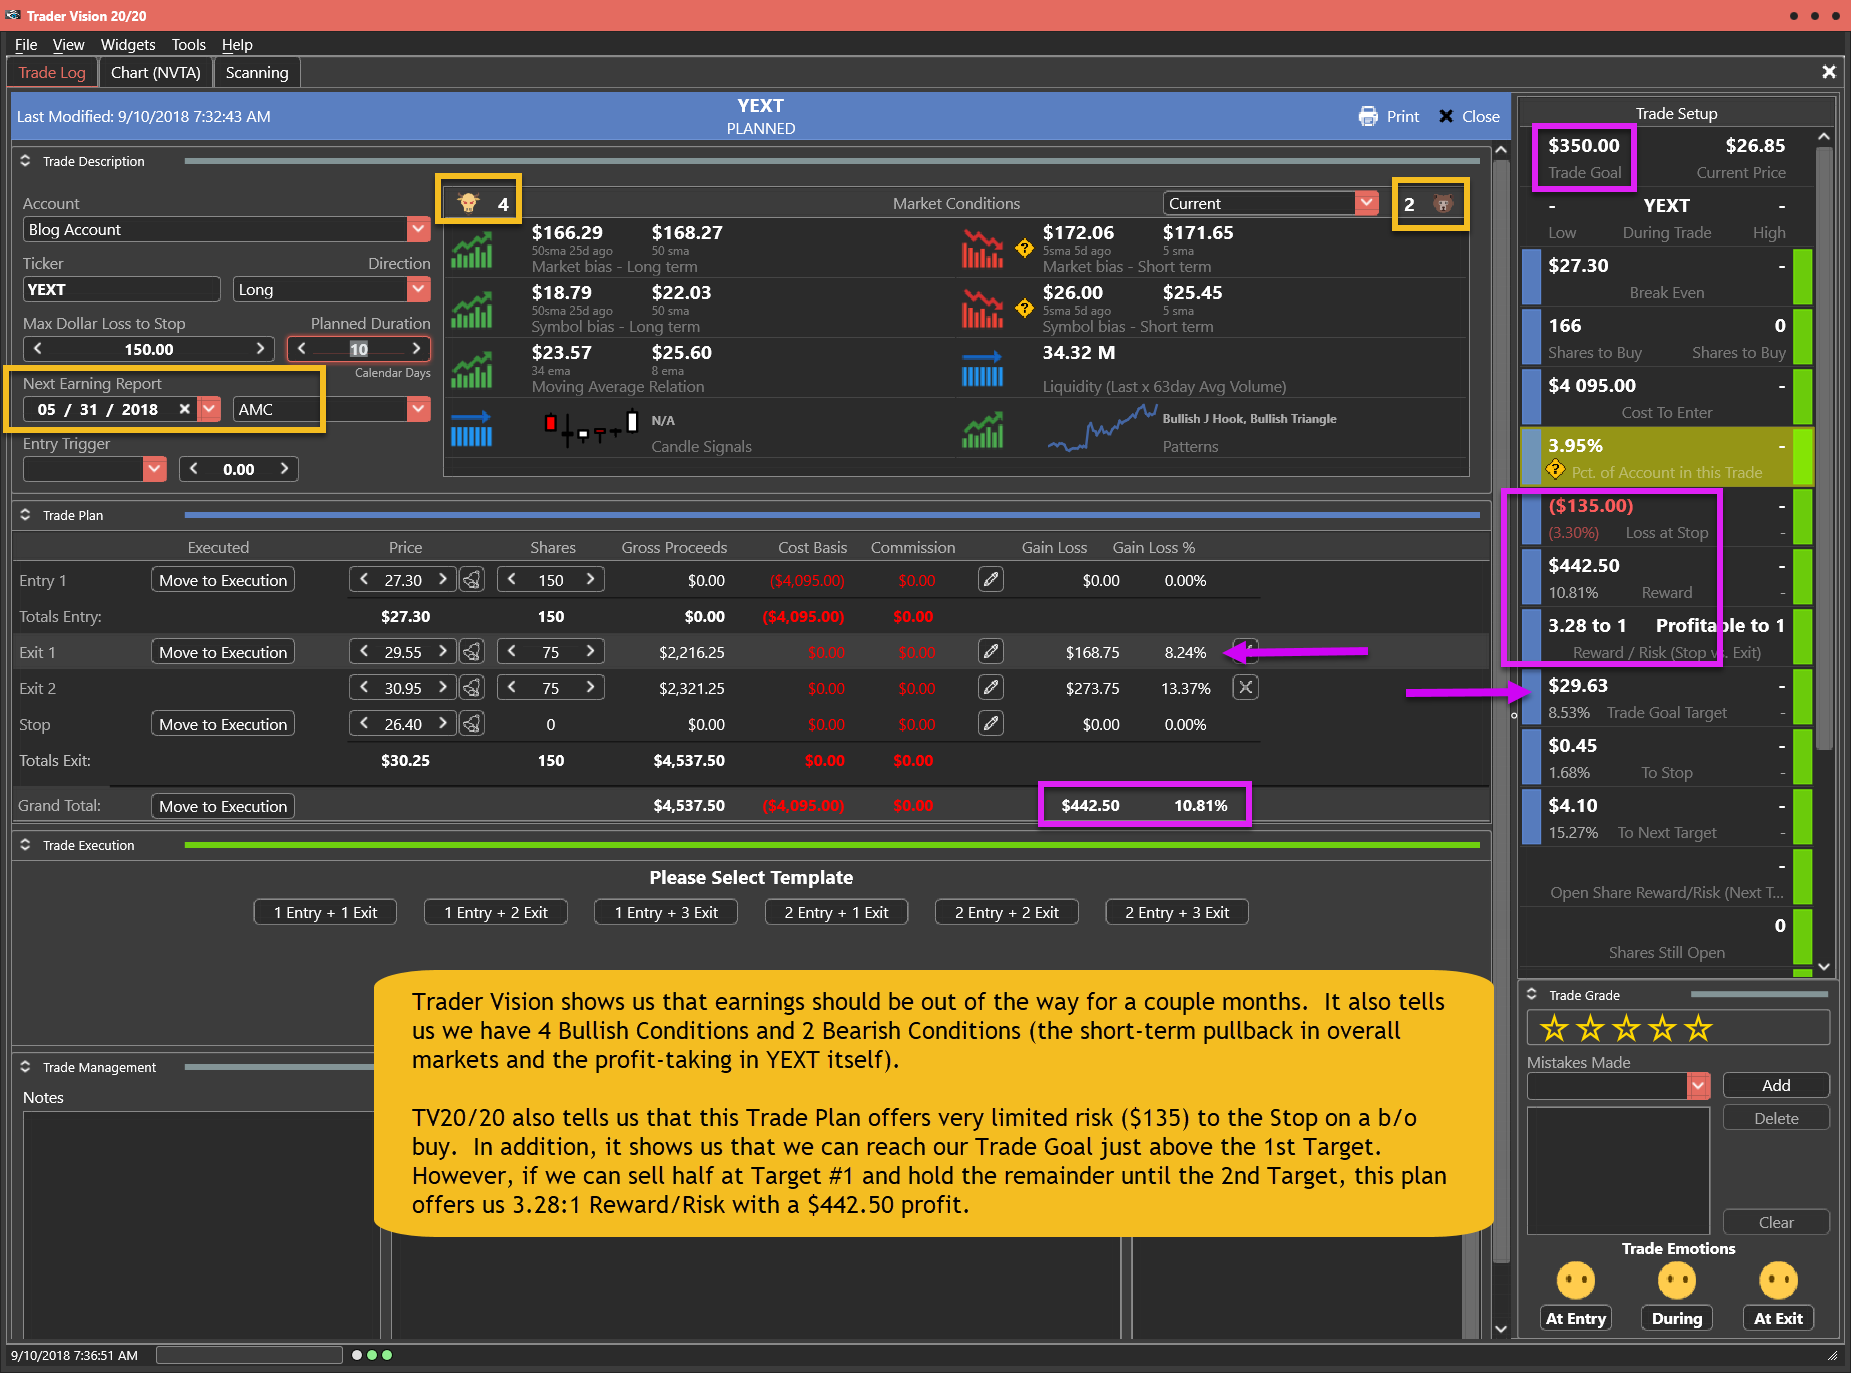Click the pencil edit icon in Exit 1 row
1851x1373 pixels.
tap(990, 652)
